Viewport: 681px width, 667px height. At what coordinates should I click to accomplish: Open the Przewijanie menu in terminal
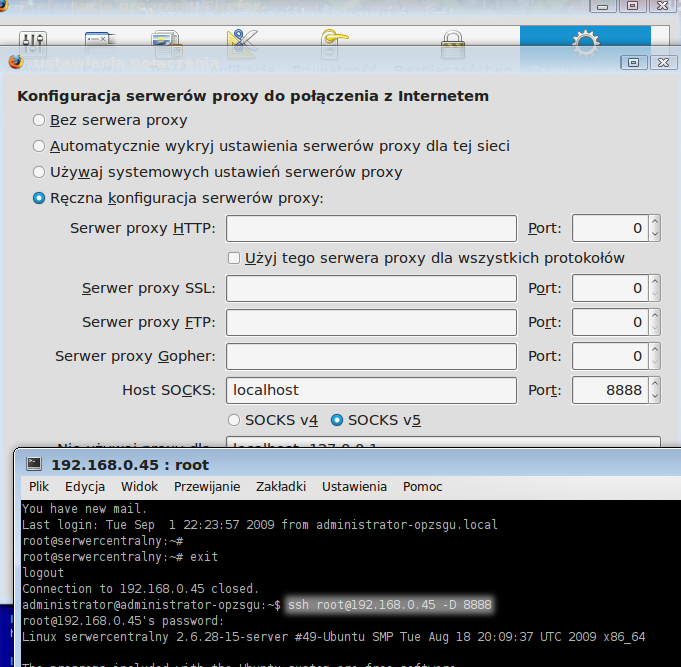[x=207, y=487]
